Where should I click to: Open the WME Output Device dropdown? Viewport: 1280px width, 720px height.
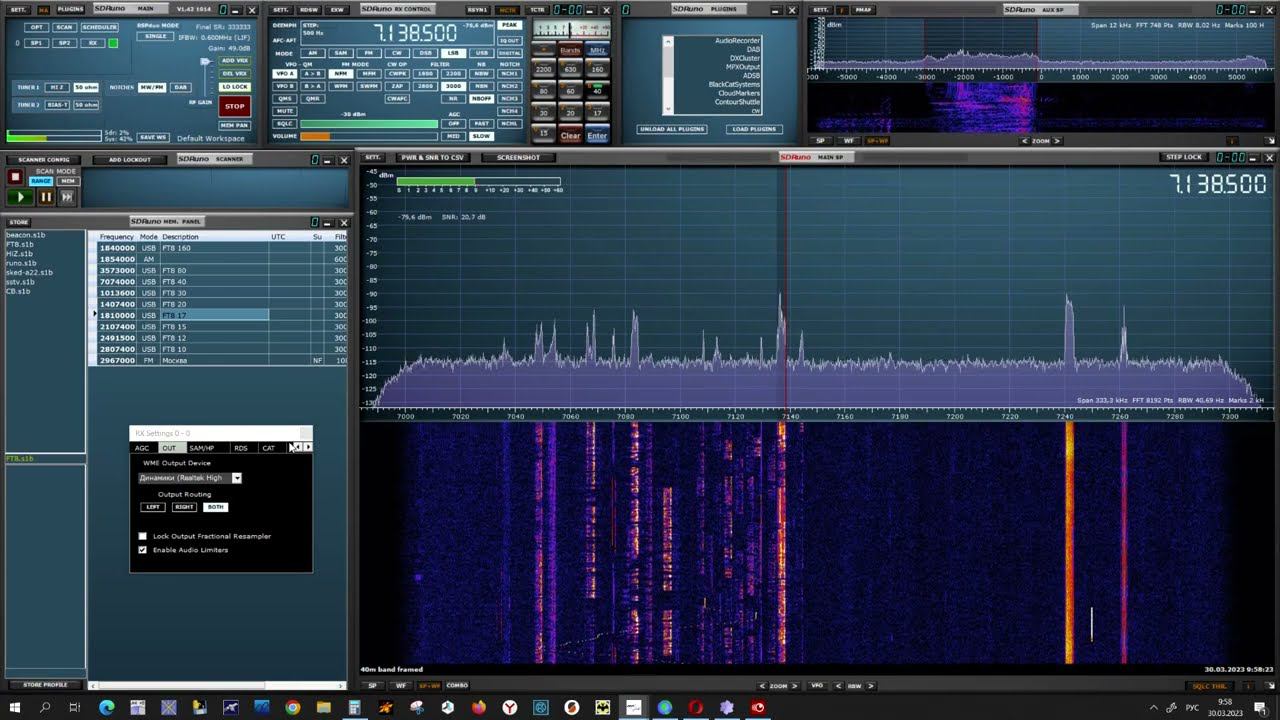click(237, 478)
